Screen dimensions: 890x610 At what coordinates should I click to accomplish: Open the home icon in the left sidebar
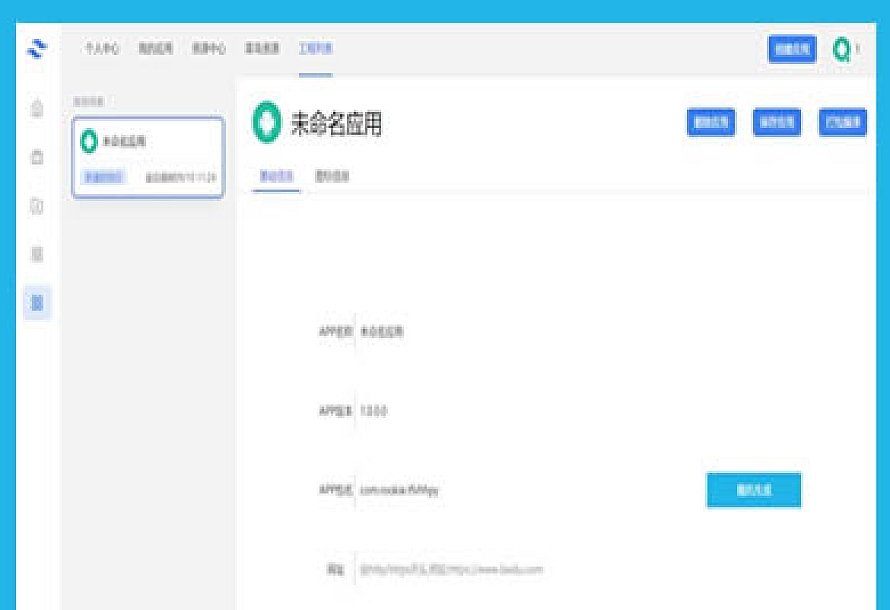tap(37, 108)
